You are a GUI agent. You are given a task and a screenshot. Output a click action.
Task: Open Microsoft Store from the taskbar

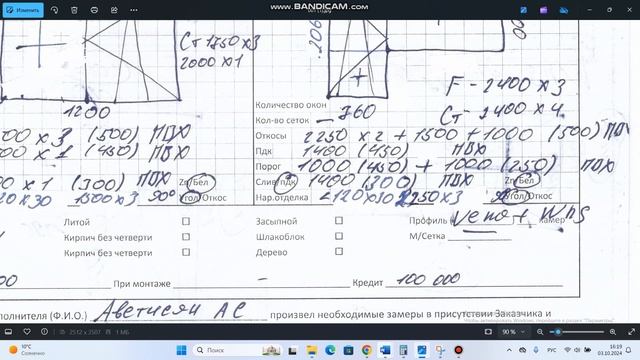click(348, 350)
